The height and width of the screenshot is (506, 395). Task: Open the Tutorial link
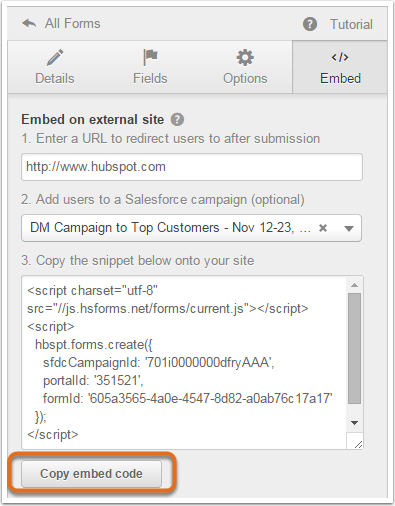[351, 24]
